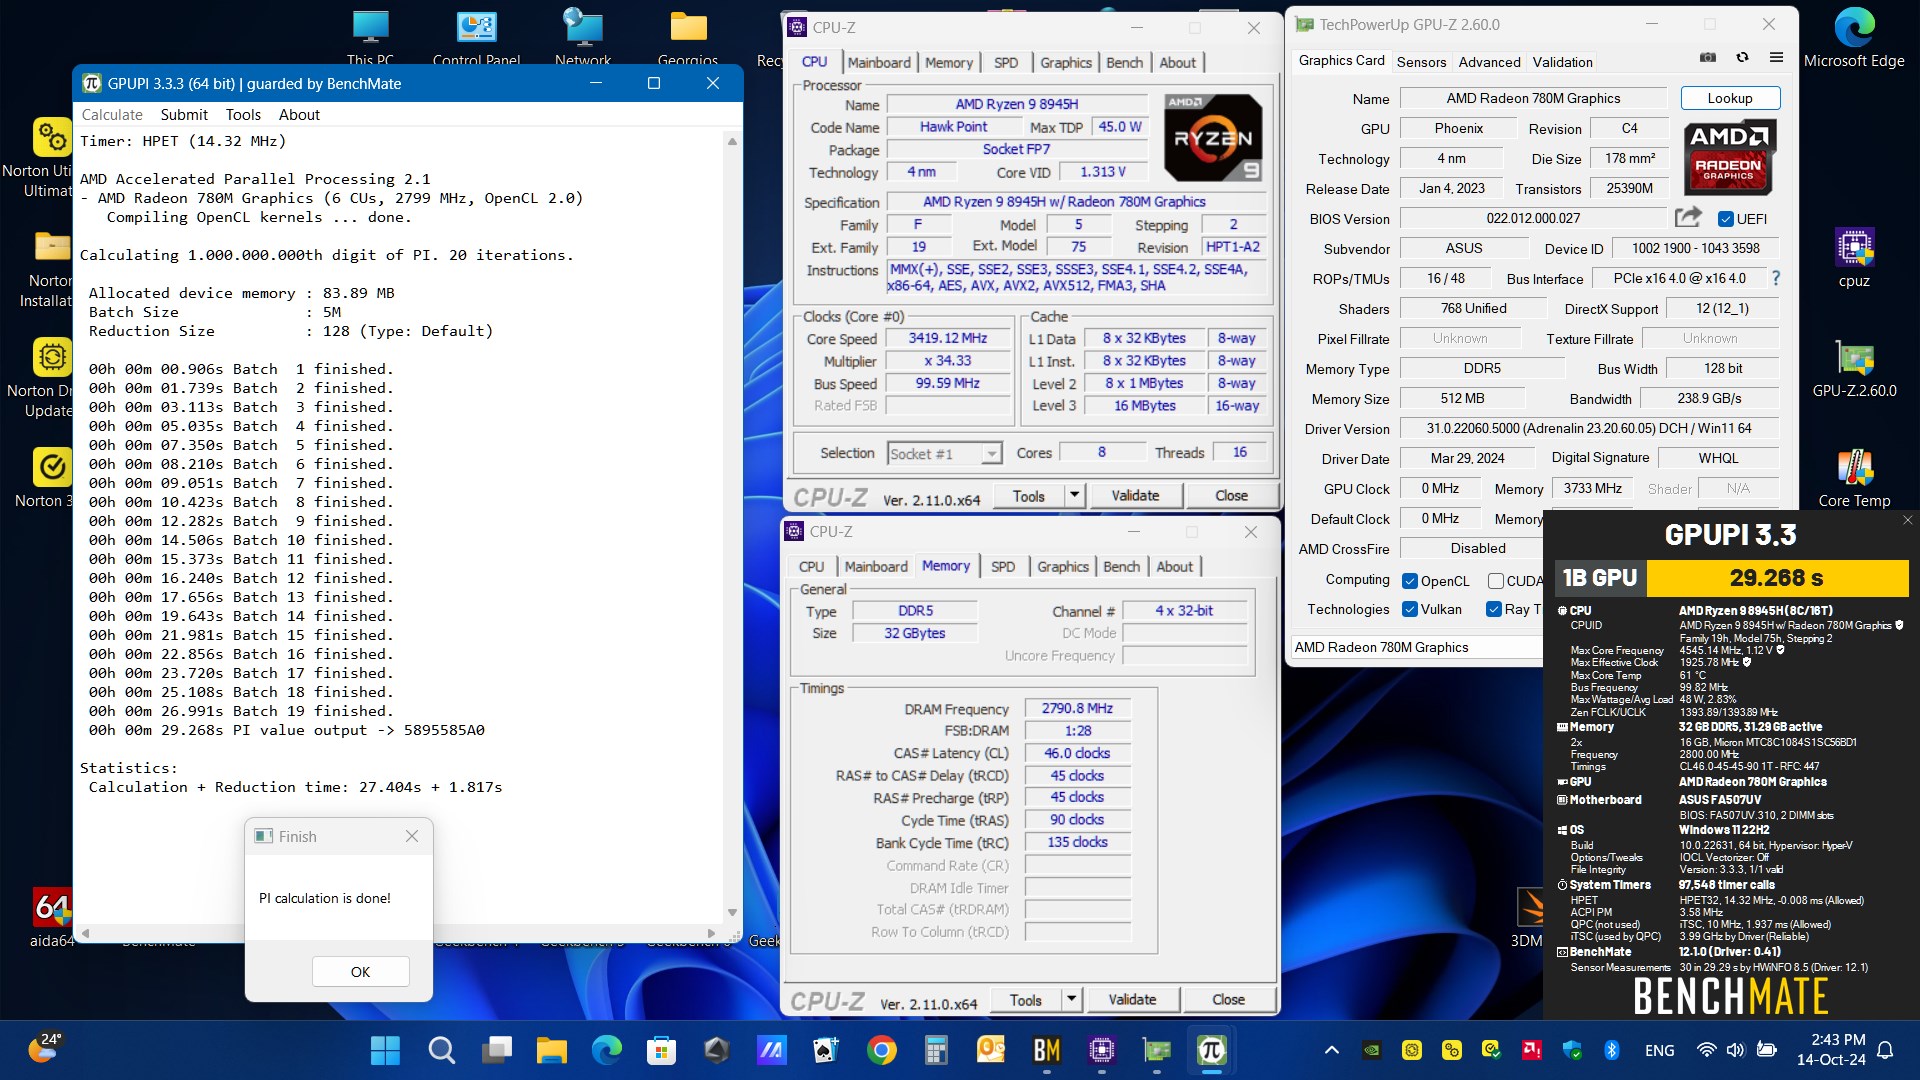Image resolution: width=1920 pixels, height=1080 pixels.
Task: Click Validate in the upper CPU-Z window
Action: pyautogui.click(x=1135, y=495)
